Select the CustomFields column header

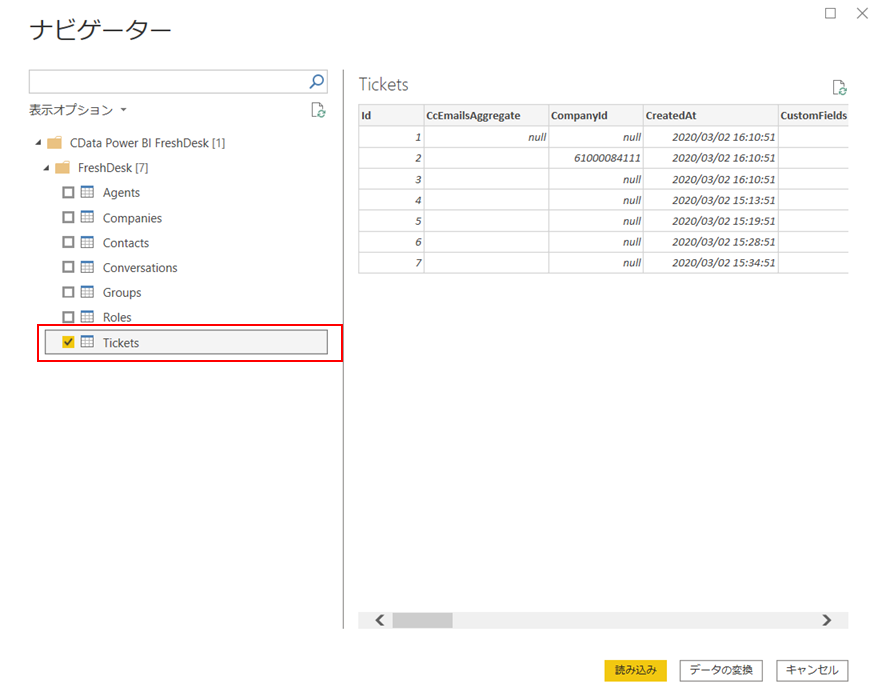813,115
